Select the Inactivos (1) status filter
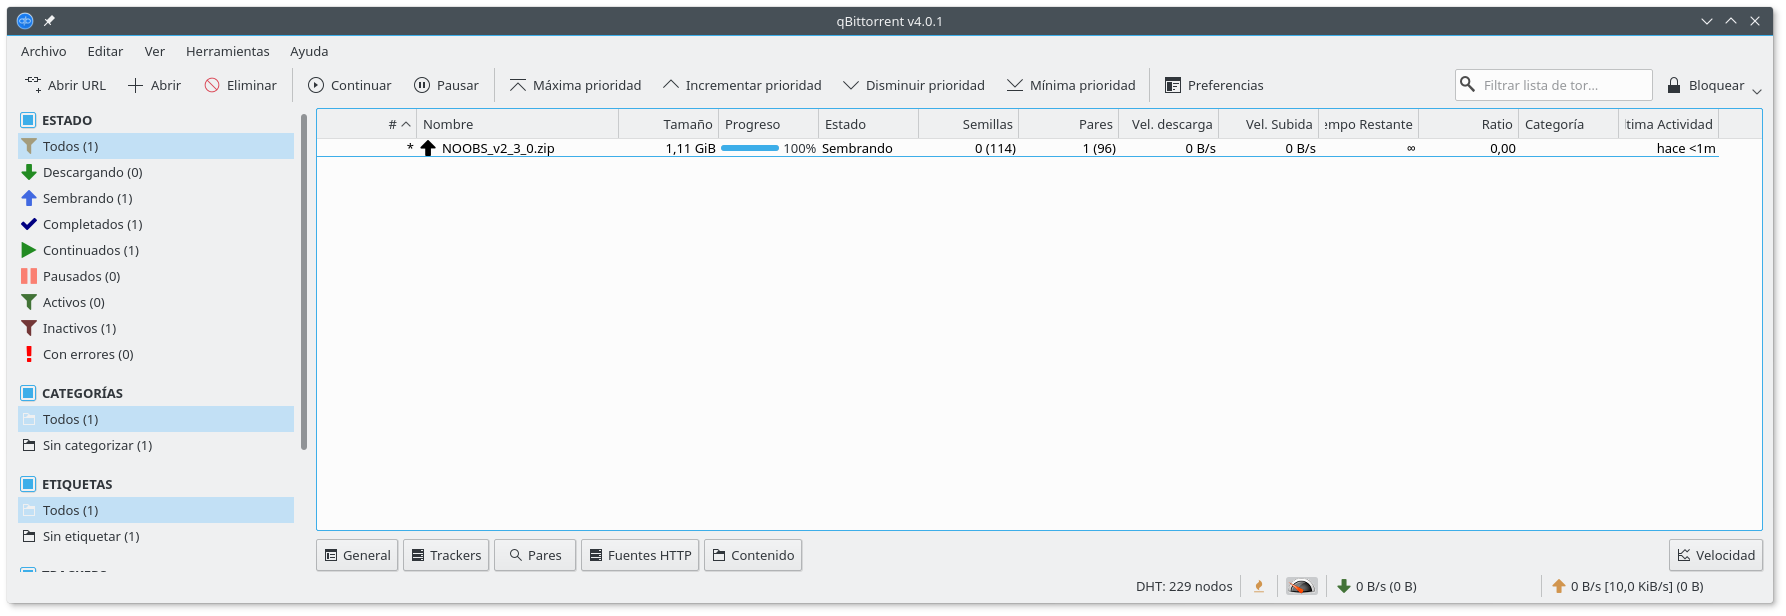This screenshot has width=1786, height=616. (x=156, y=328)
